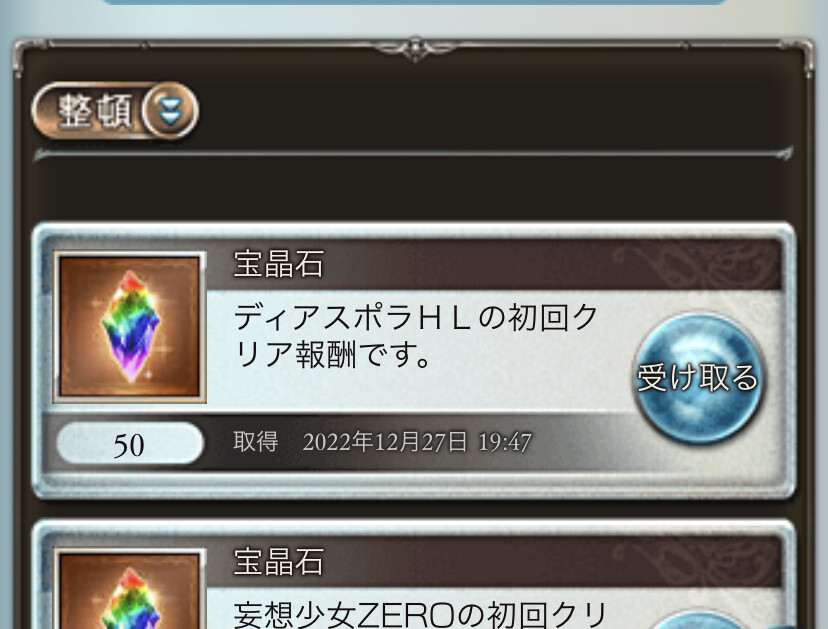Open the 整頓 sort dropdown
The image size is (828, 629).
tap(115, 110)
